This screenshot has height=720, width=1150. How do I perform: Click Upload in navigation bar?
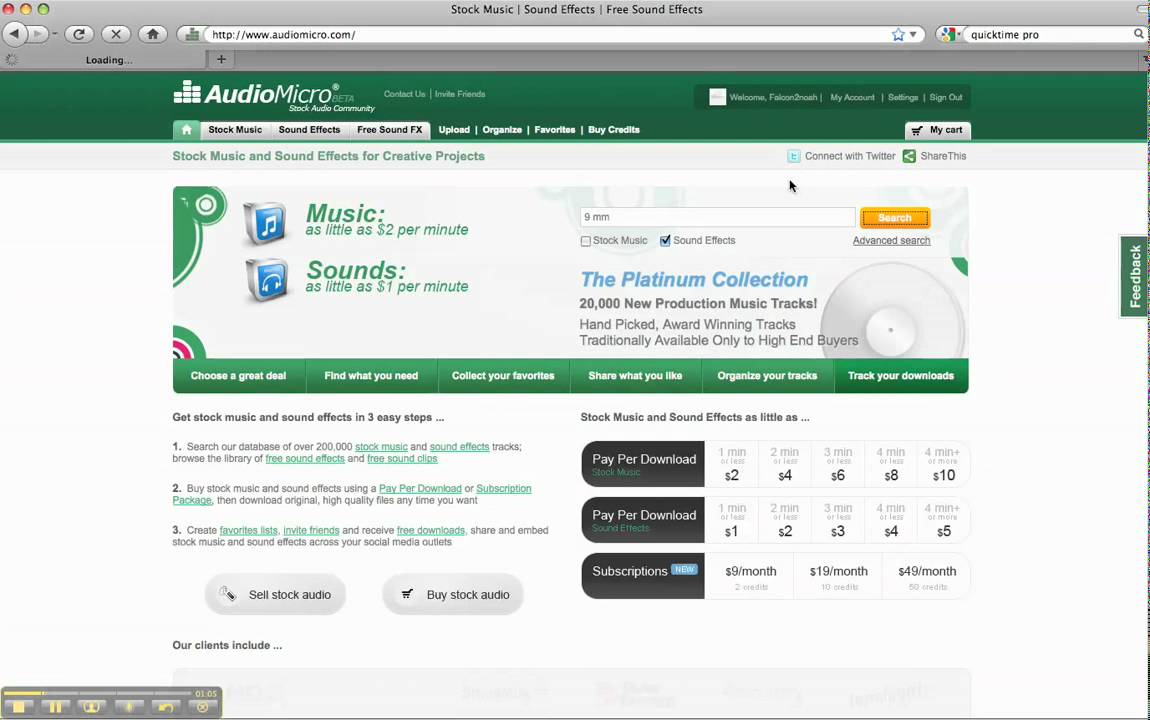pyautogui.click(x=454, y=130)
